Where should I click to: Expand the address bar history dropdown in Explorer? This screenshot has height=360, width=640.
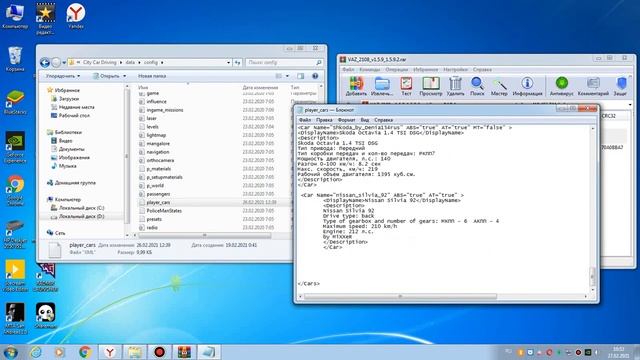tap(229, 62)
